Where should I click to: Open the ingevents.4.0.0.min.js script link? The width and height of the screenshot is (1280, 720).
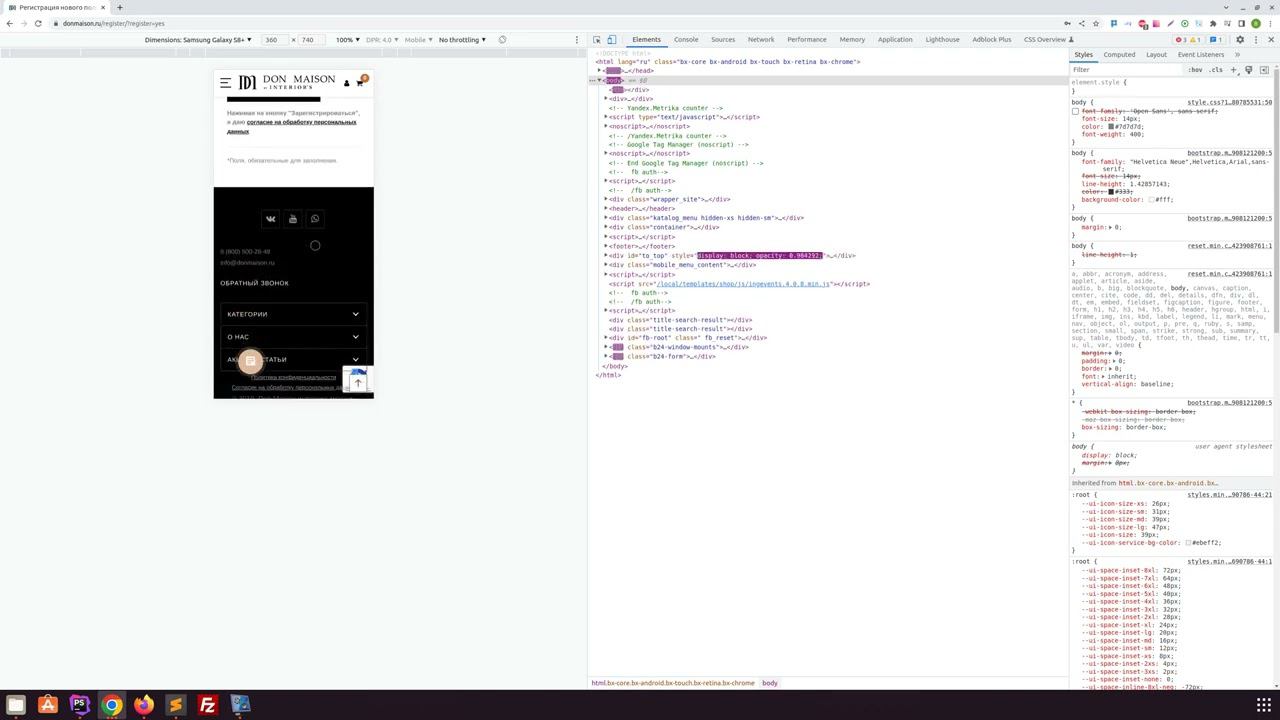[743, 284]
